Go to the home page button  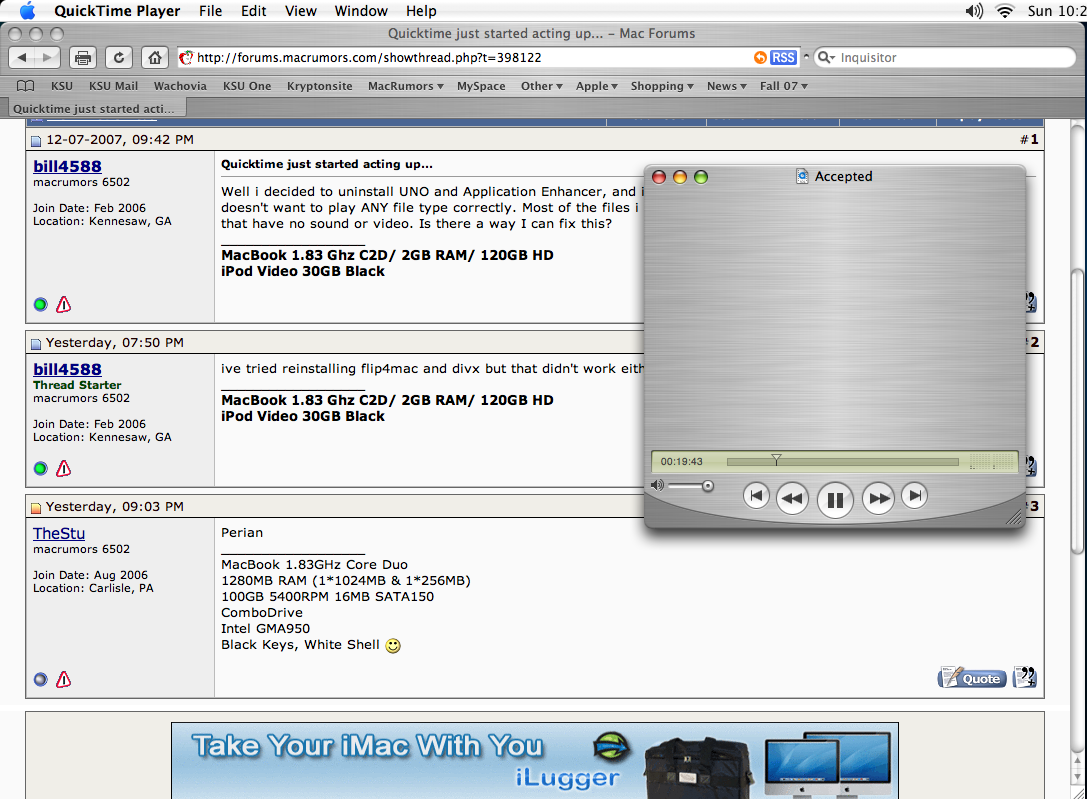coord(155,58)
